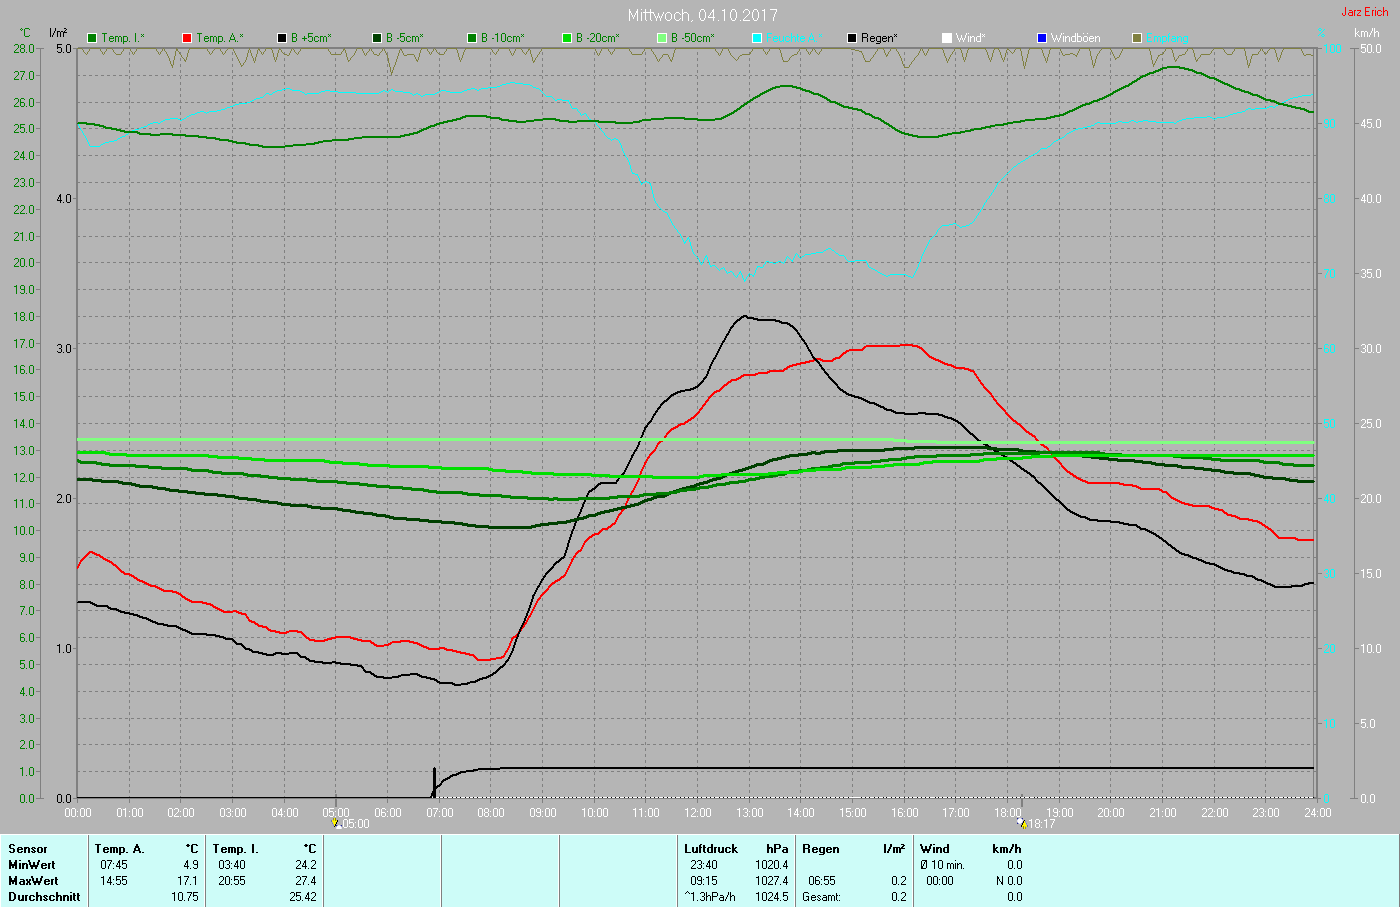The height and width of the screenshot is (907, 1400).
Task: Select the blue Windböen legend square
Action: point(1042,38)
